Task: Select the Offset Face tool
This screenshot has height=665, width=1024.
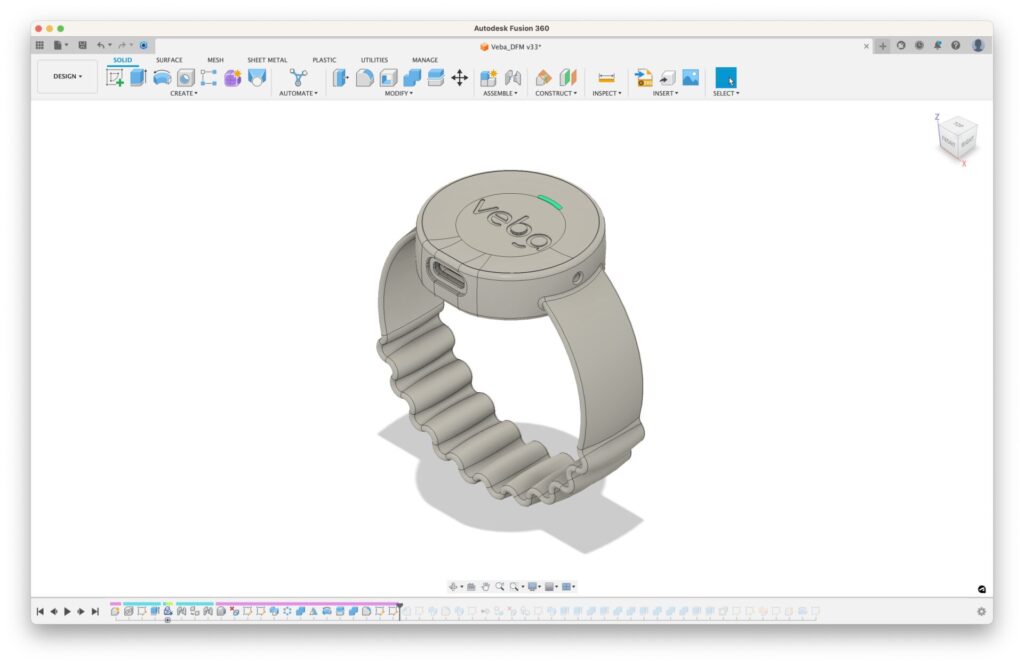Action: [436, 78]
